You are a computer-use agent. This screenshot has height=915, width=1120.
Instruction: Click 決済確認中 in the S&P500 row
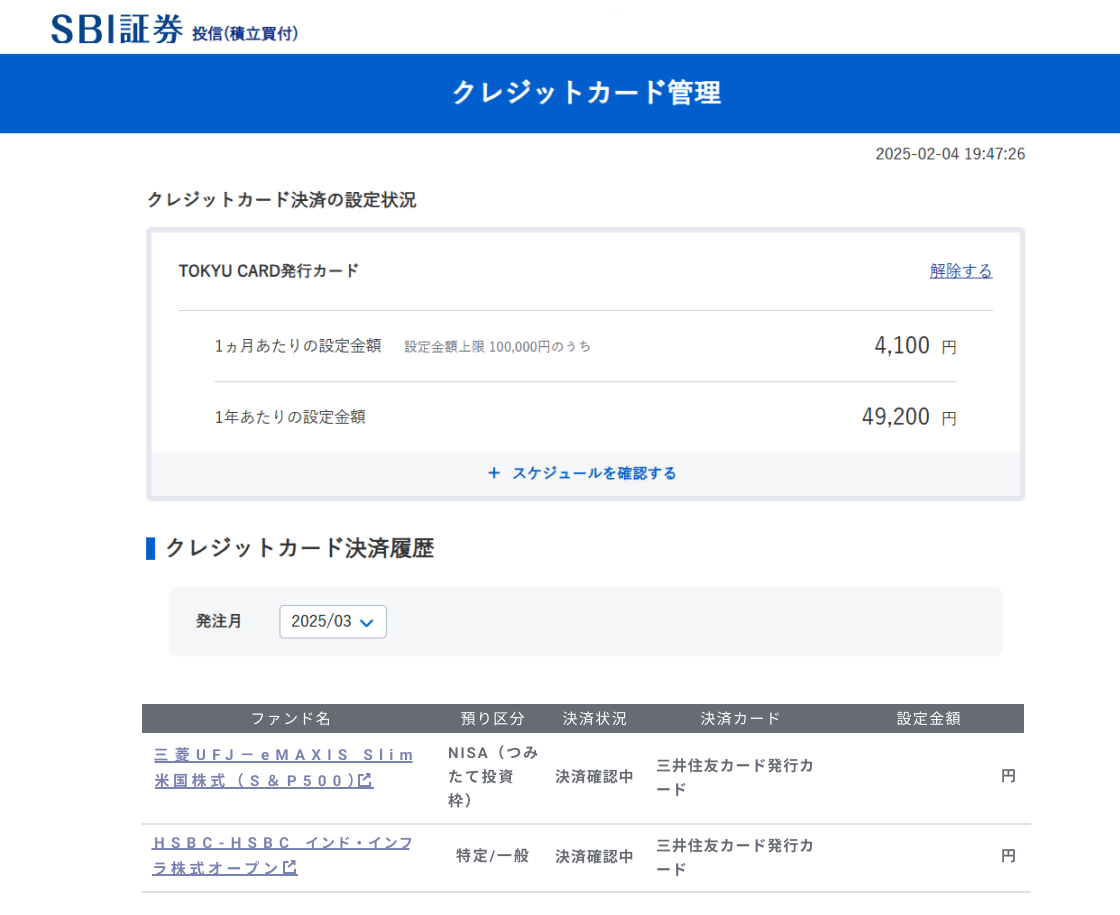(x=594, y=776)
